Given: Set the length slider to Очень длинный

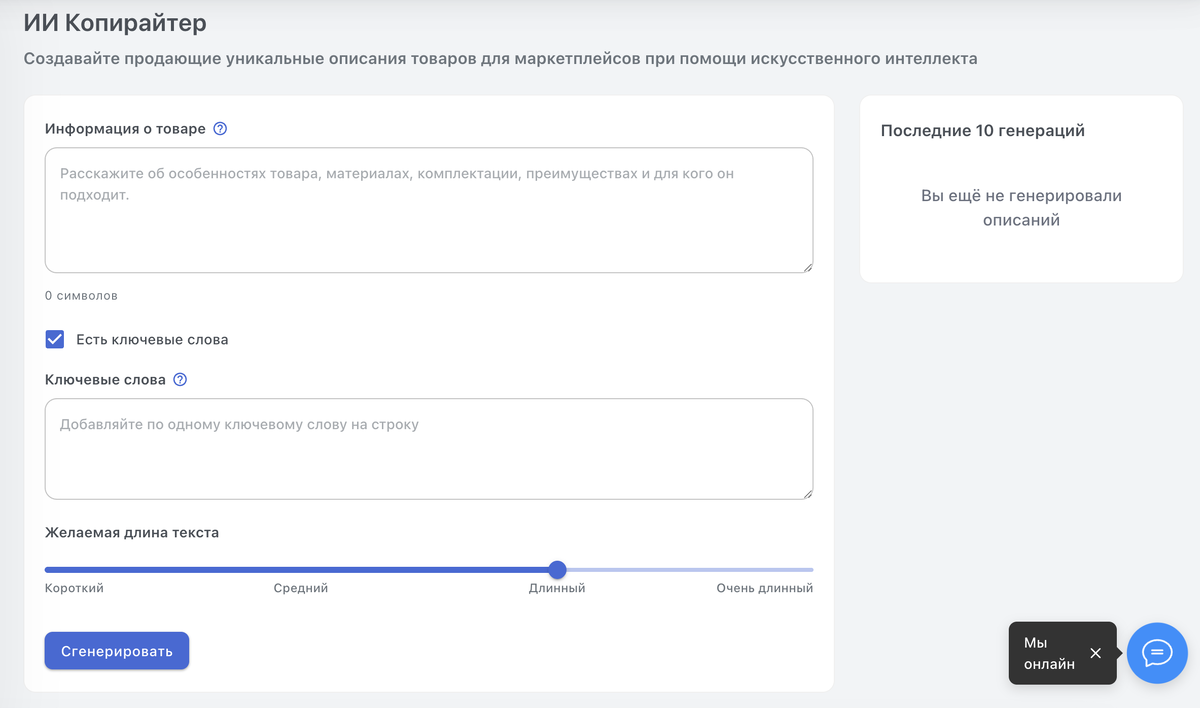Looking at the screenshot, I should coord(812,570).
